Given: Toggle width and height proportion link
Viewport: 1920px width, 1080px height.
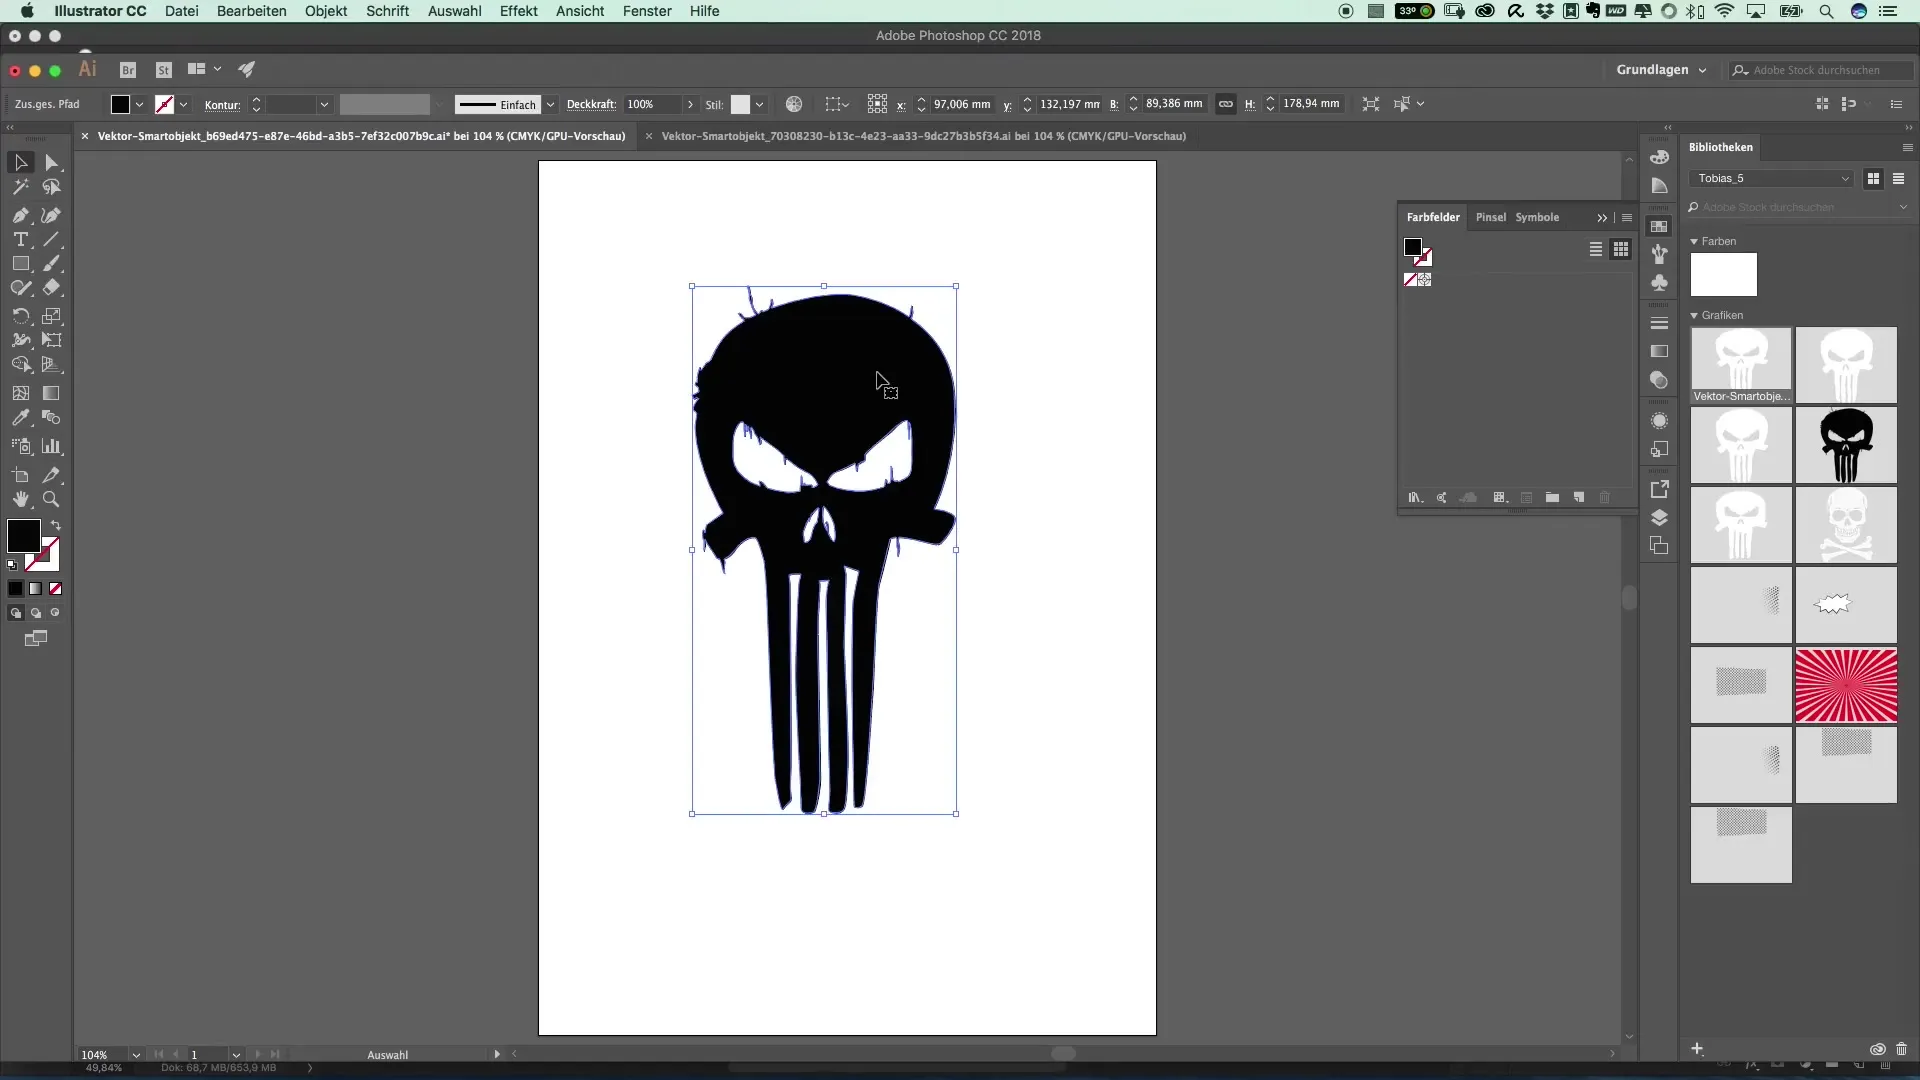Looking at the screenshot, I should (x=1226, y=104).
